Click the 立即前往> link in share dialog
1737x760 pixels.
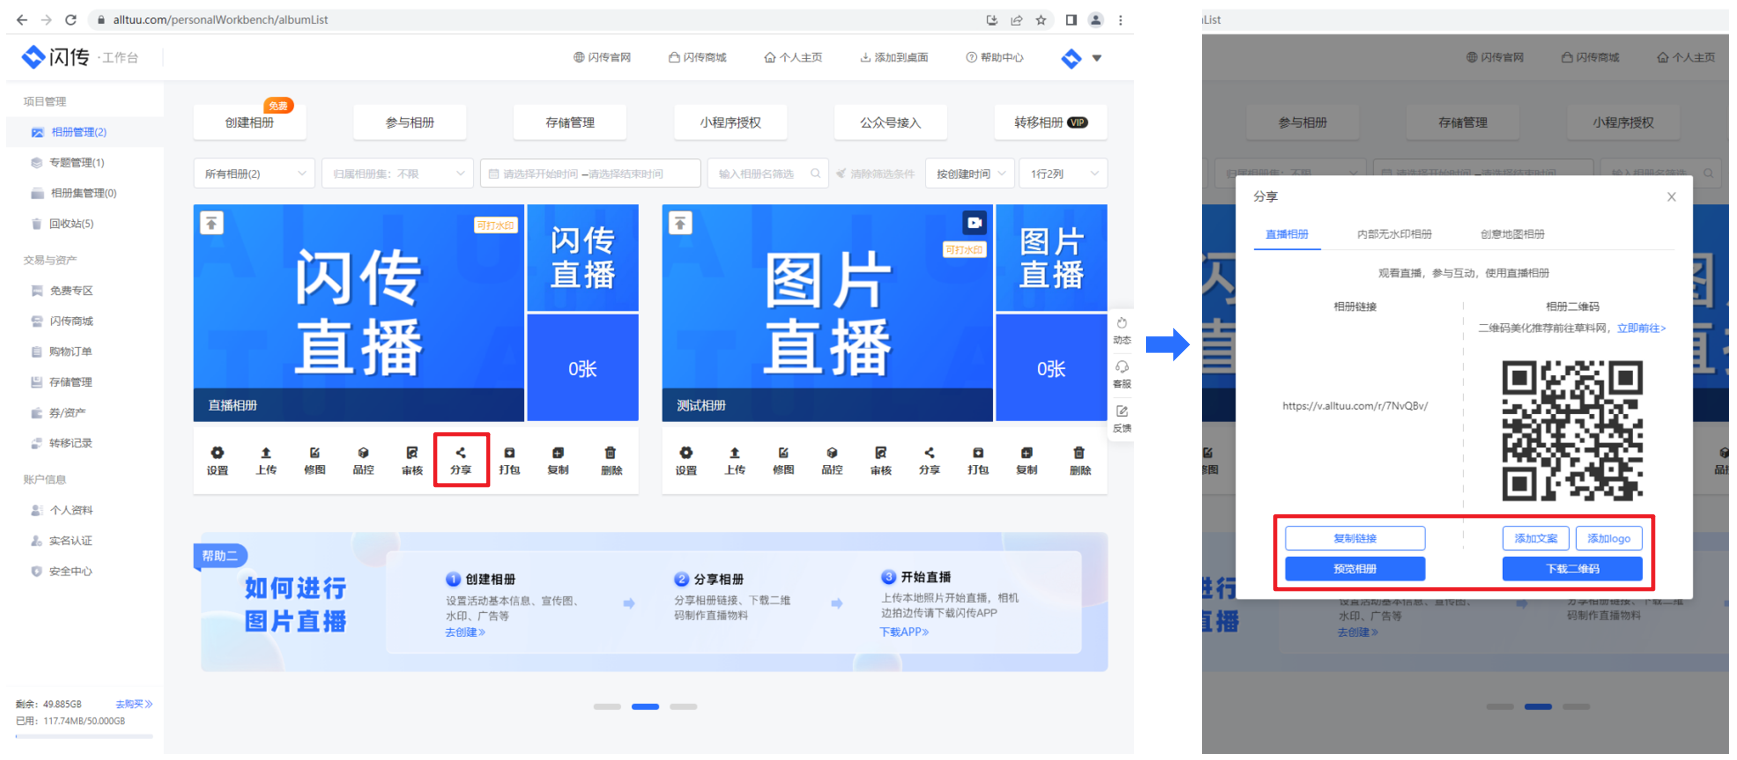coord(1641,328)
